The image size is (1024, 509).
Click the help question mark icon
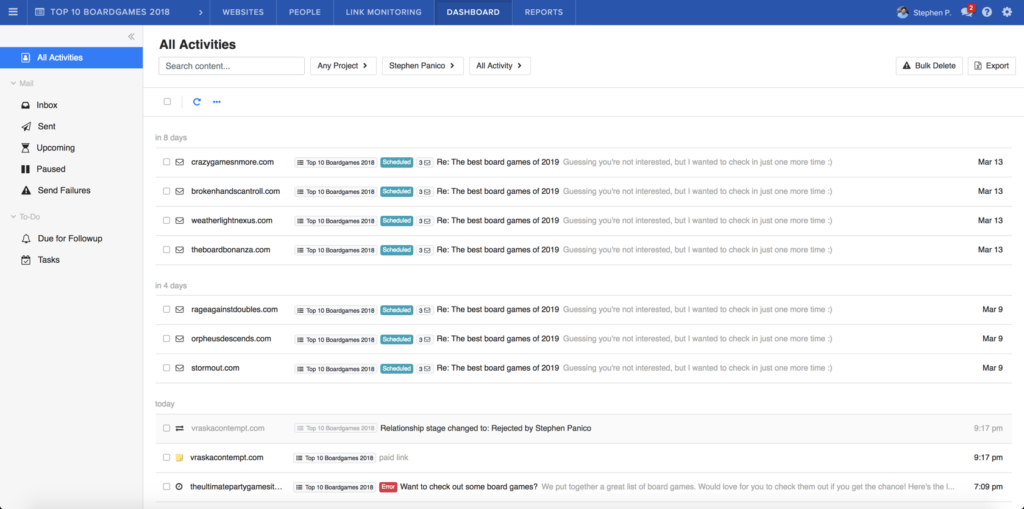(987, 12)
